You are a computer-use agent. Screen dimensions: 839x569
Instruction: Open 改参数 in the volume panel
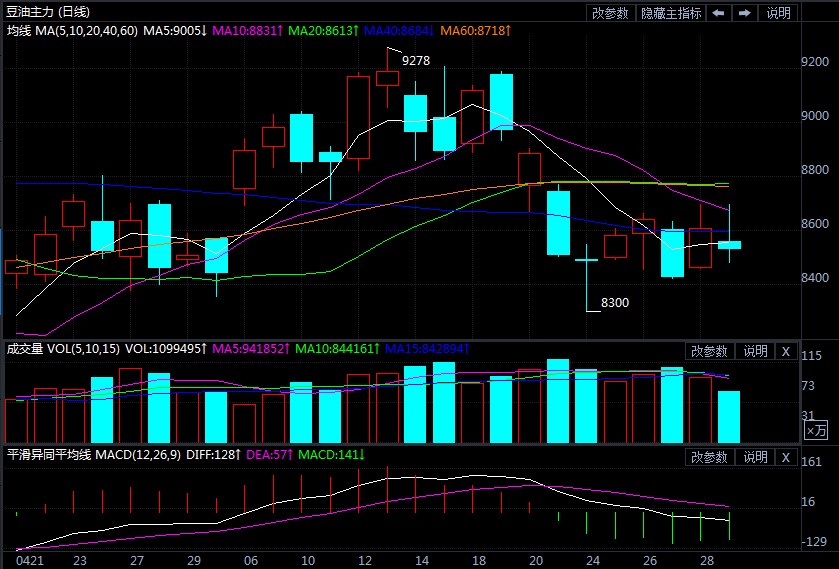(x=709, y=351)
